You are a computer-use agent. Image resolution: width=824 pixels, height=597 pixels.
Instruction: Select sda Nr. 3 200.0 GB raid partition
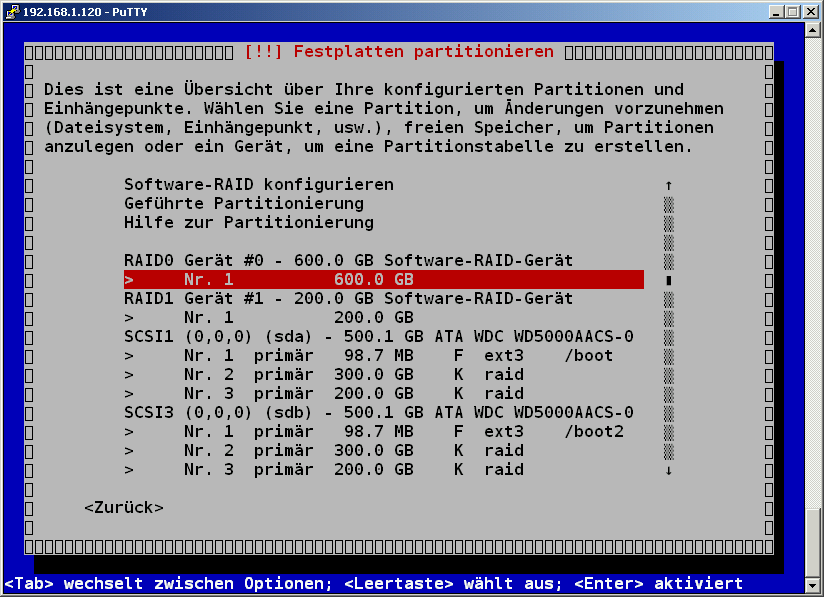click(x=323, y=394)
